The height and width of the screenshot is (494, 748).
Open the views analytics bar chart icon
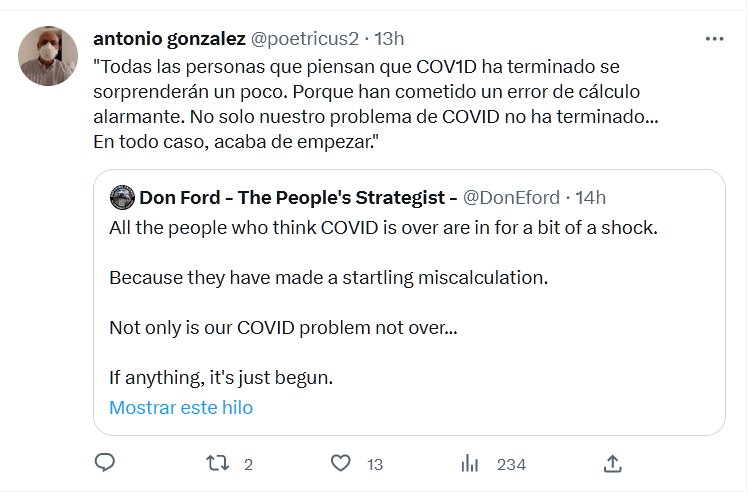point(470,463)
